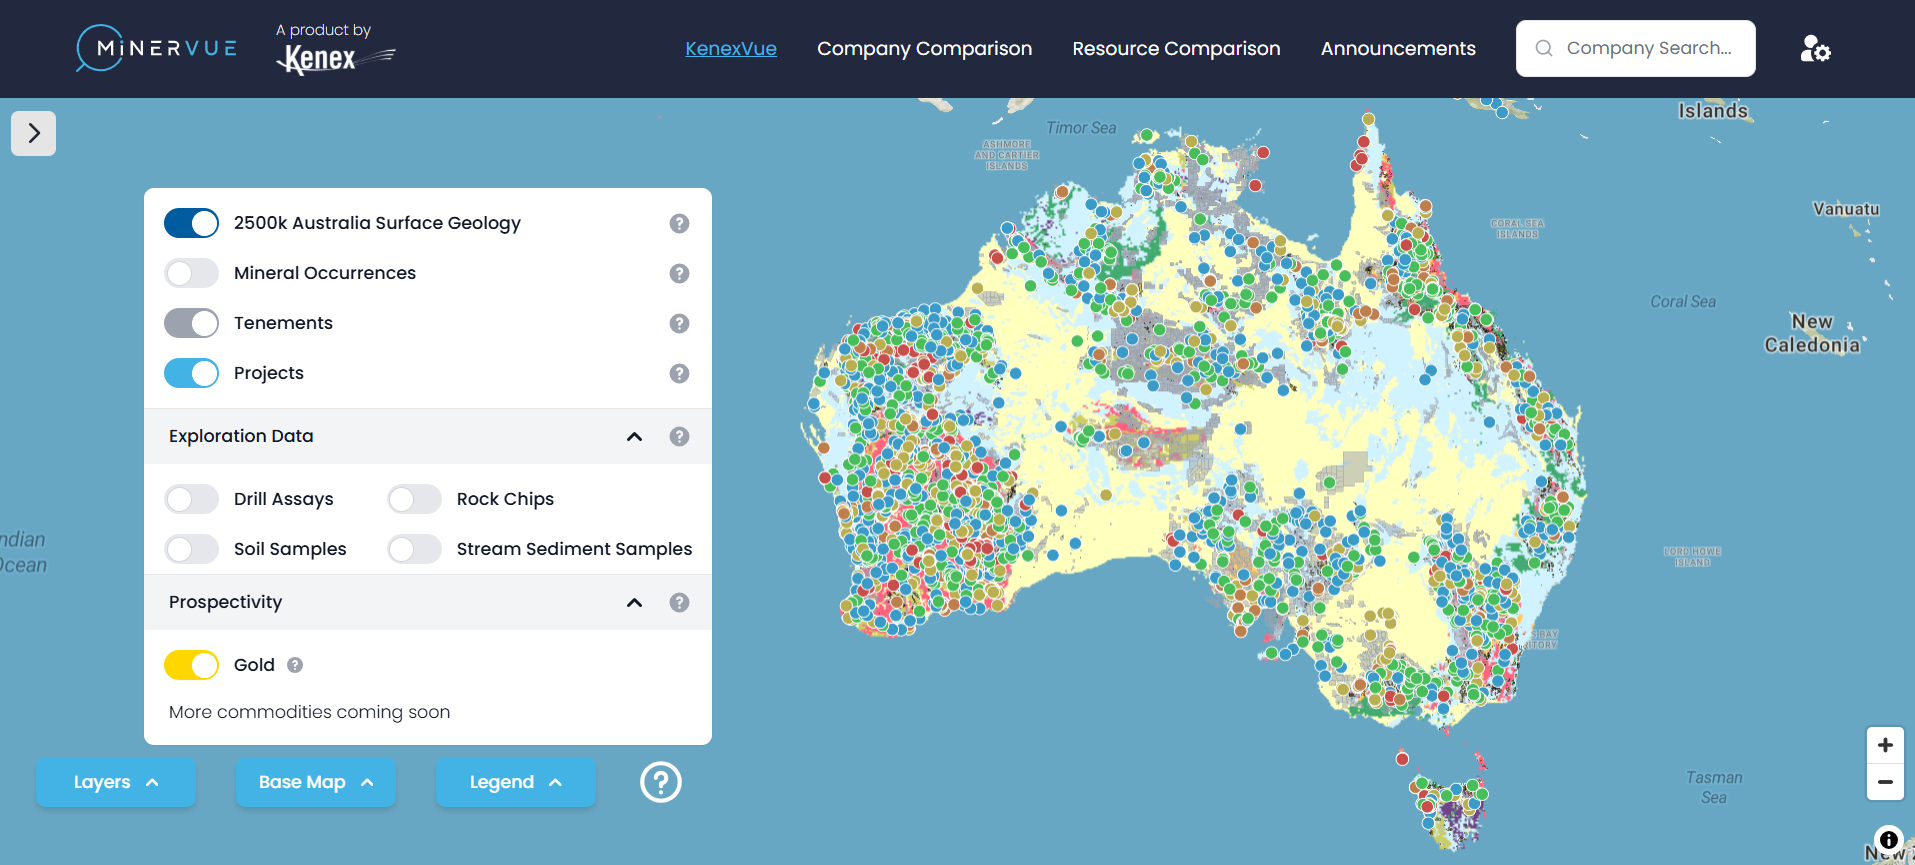
Task: Open help for 2500k Australia Surface Geology
Action: [x=679, y=223]
